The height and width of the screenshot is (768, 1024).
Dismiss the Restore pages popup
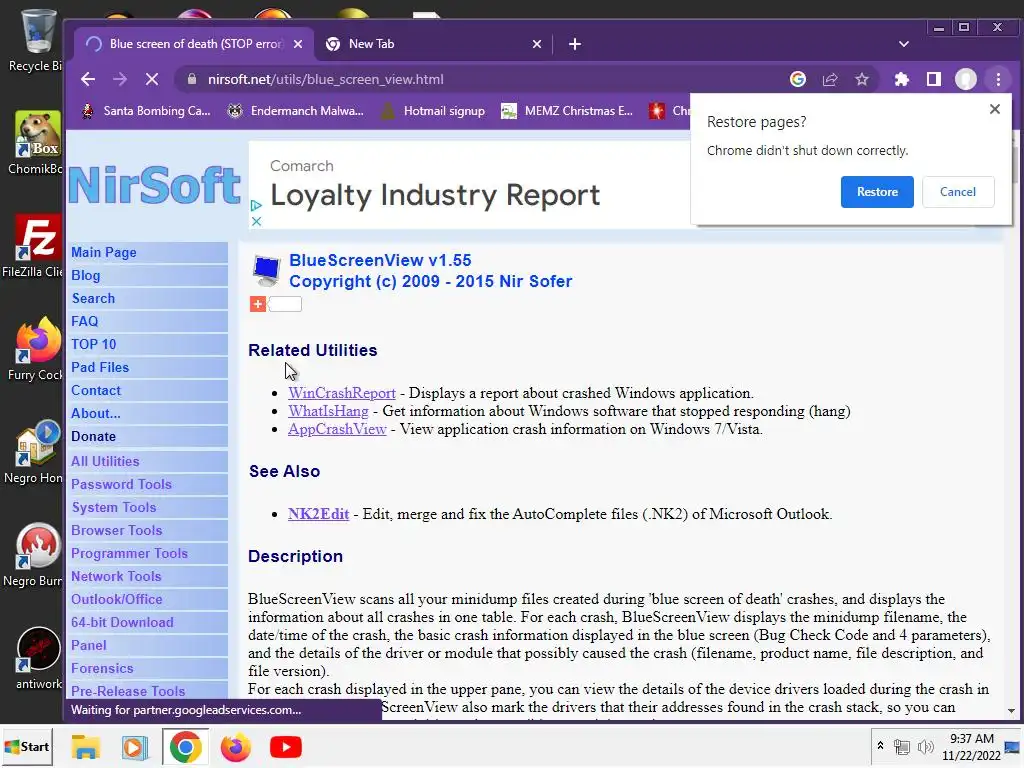tap(995, 109)
